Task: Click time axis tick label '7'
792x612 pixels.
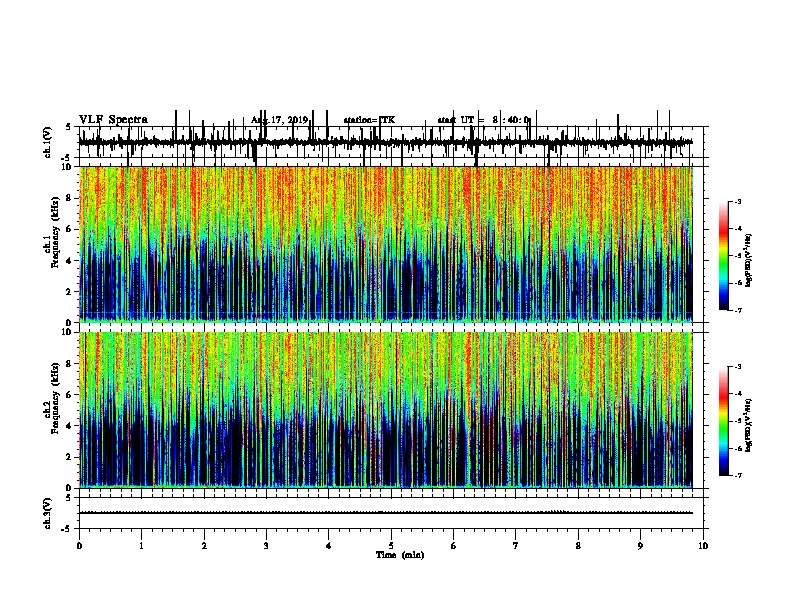Action: (516, 546)
